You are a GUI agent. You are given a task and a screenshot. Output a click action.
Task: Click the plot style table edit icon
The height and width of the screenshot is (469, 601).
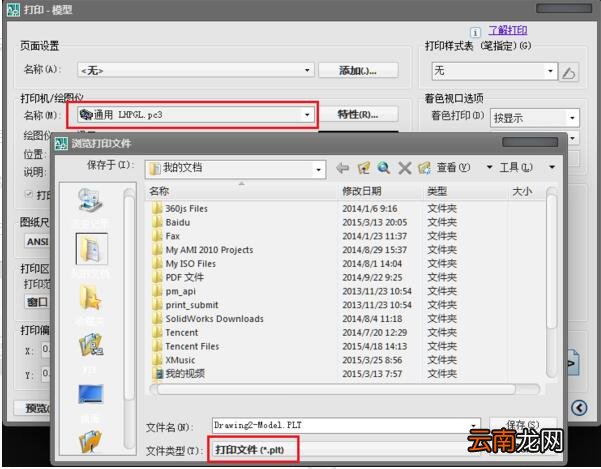click(x=568, y=72)
